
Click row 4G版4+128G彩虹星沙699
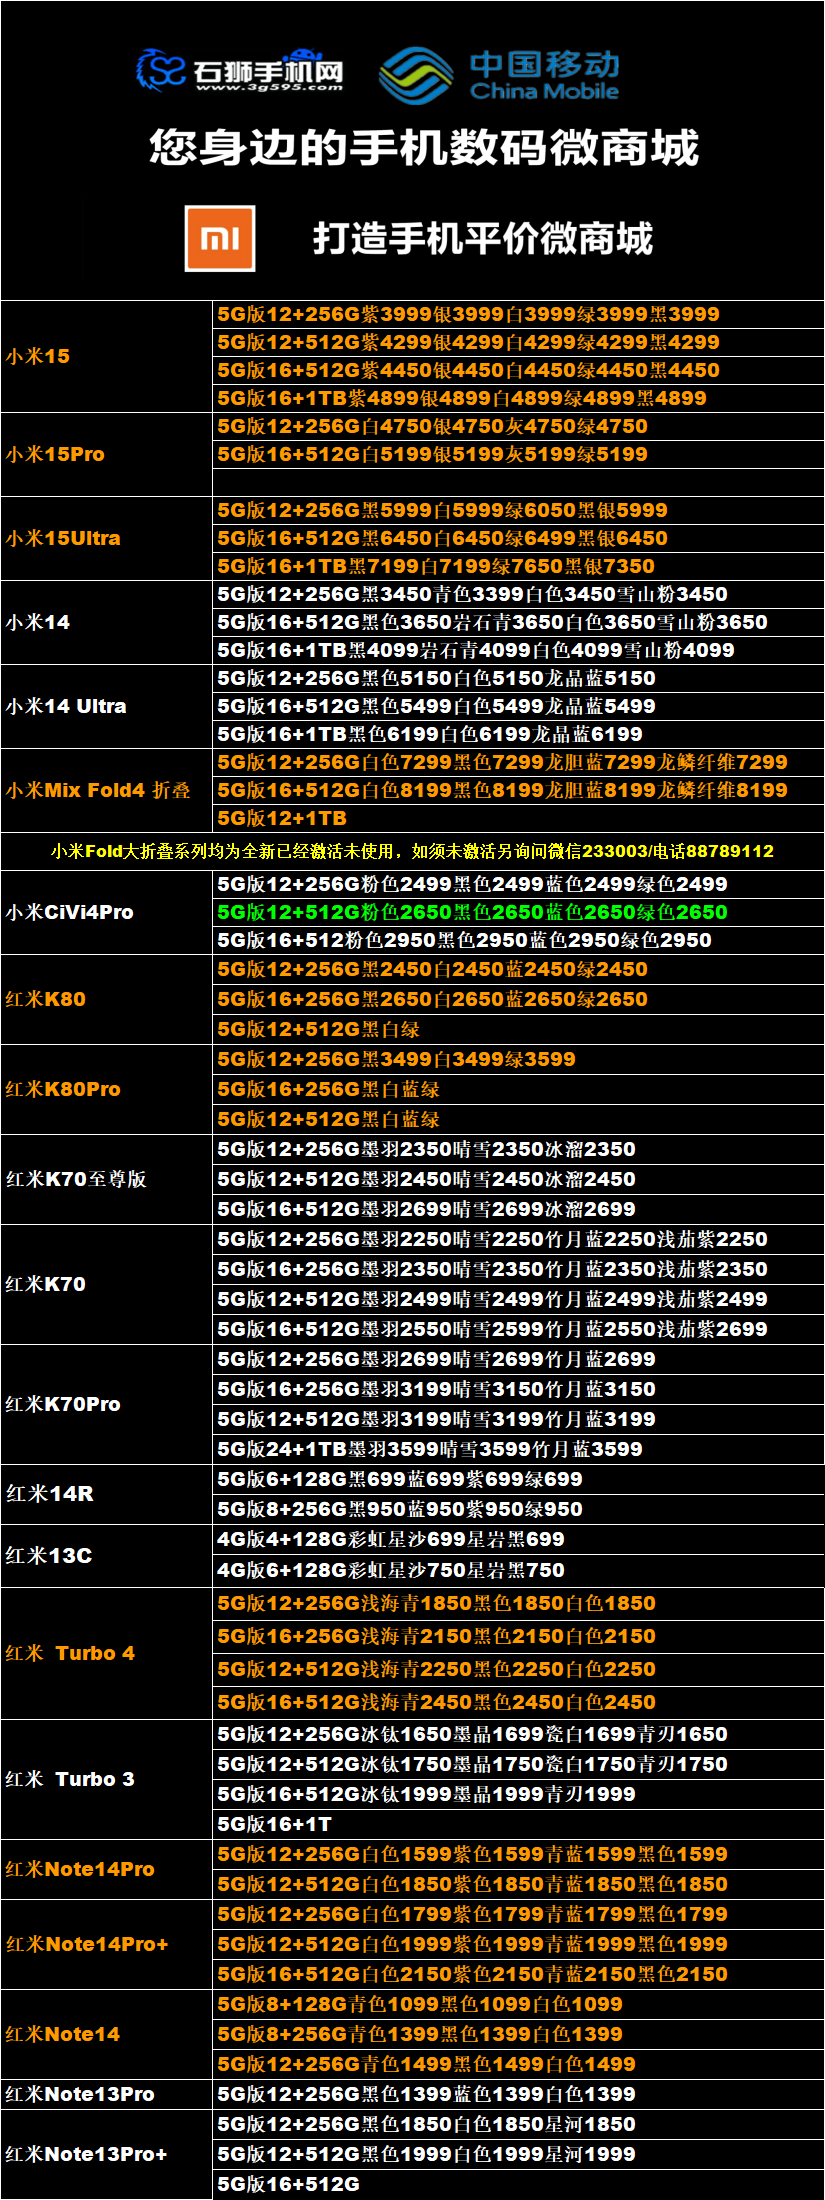(x=518, y=1539)
